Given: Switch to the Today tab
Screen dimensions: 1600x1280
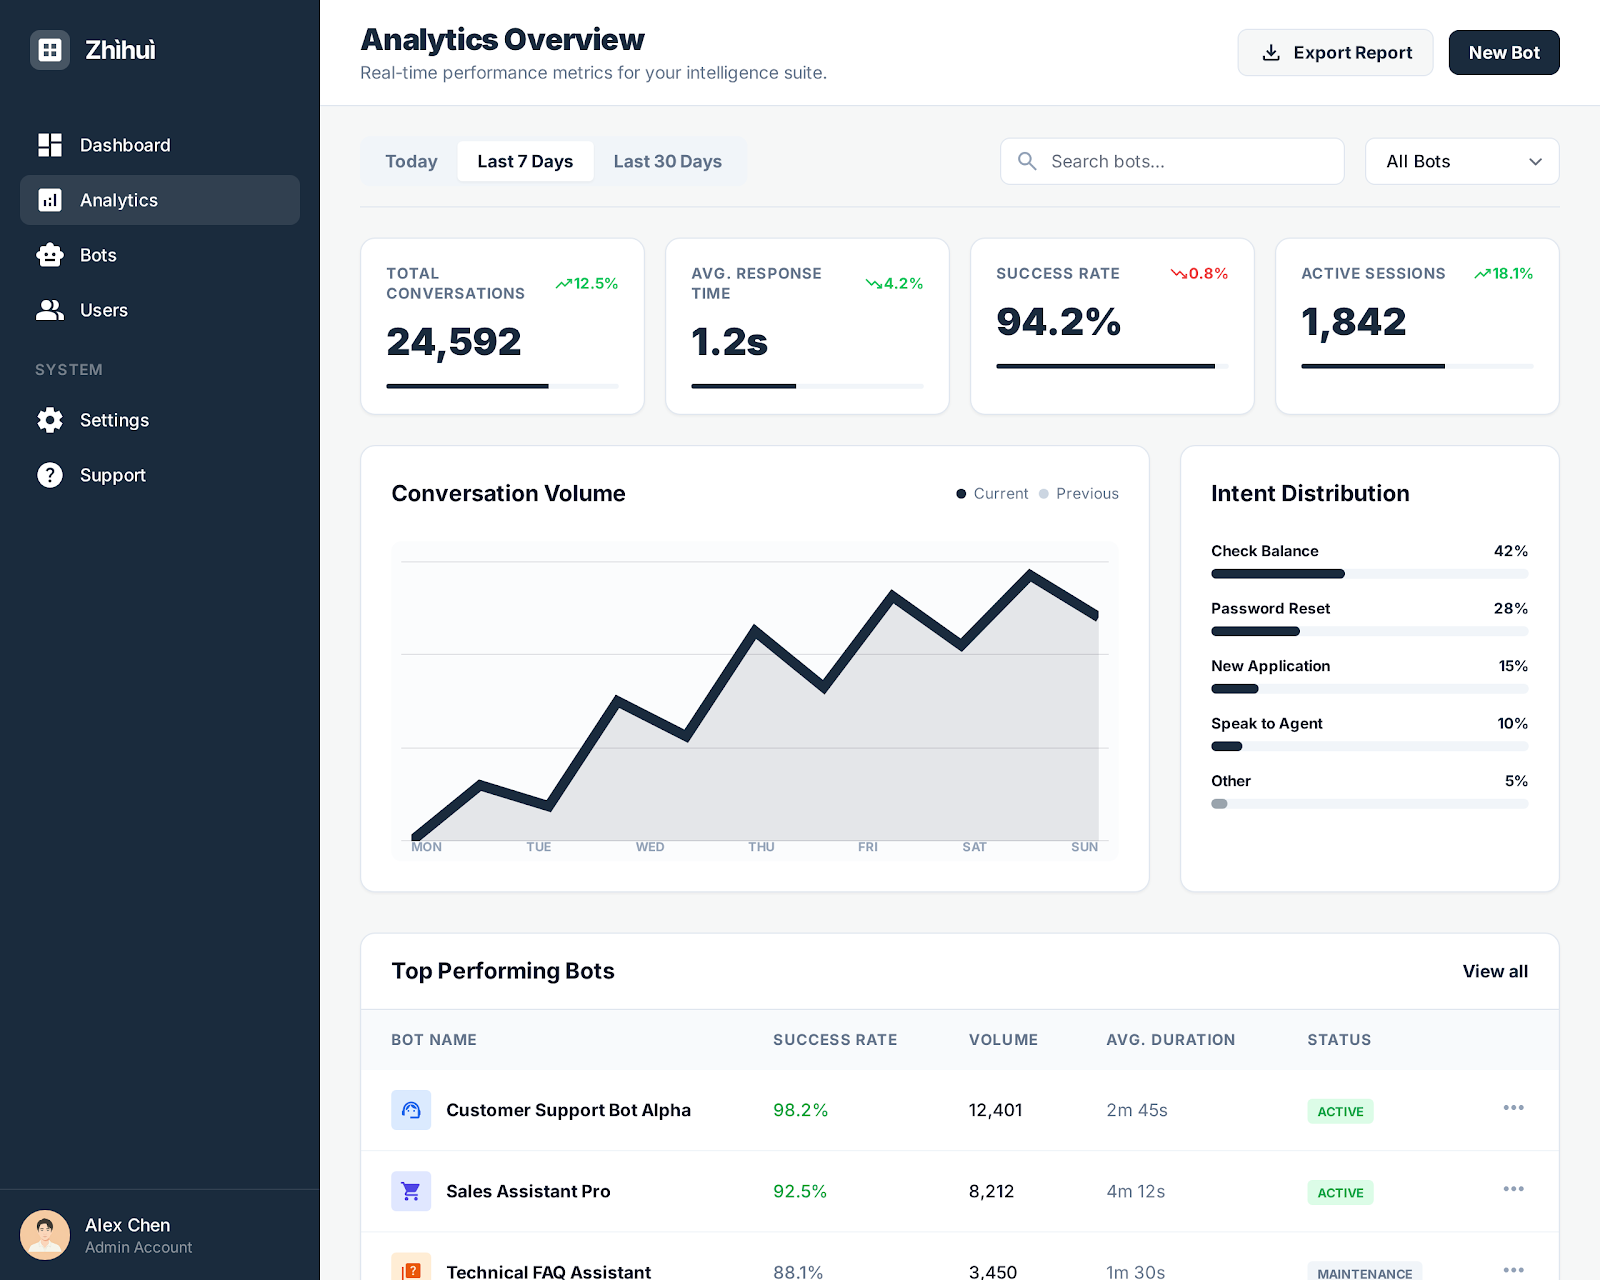Looking at the screenshot, I should tap(411, 161).
